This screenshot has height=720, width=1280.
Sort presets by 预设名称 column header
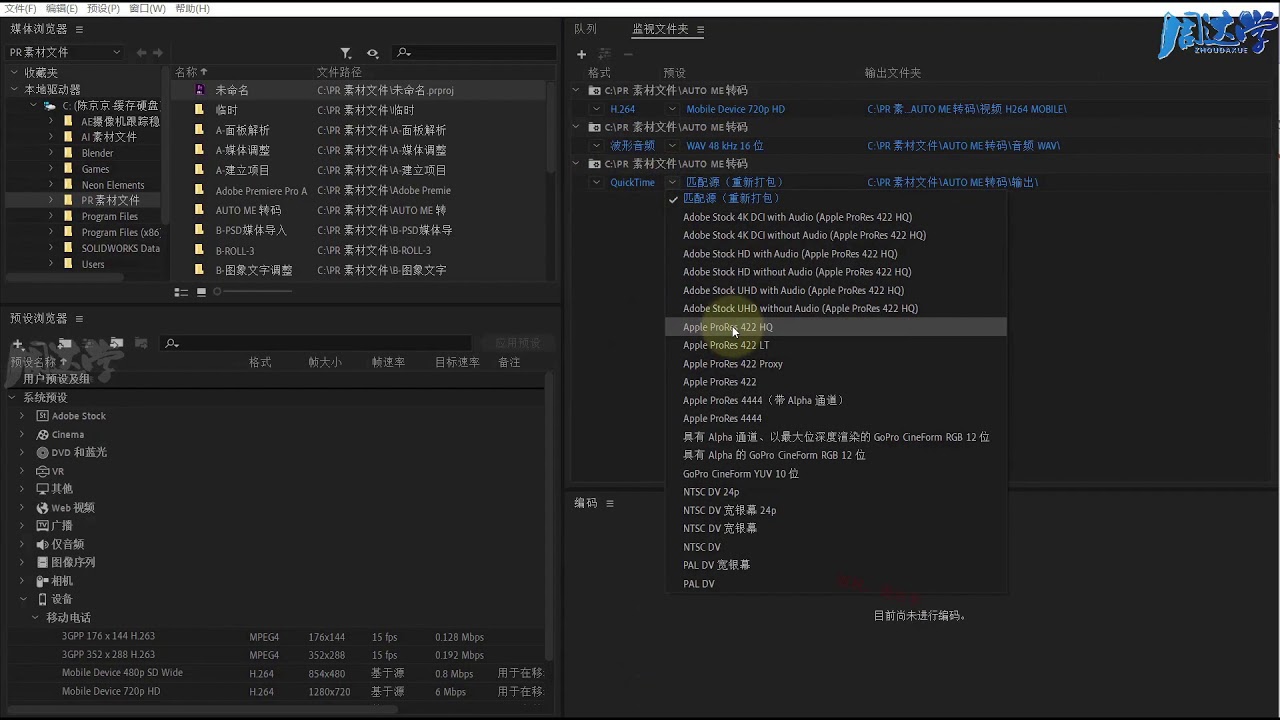pyautogui.click(x=39, y=362)
